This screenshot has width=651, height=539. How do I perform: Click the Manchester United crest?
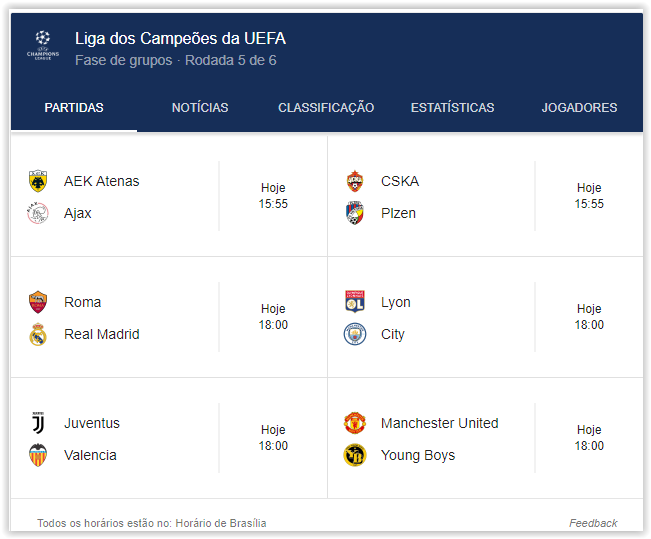pos(355,423)
